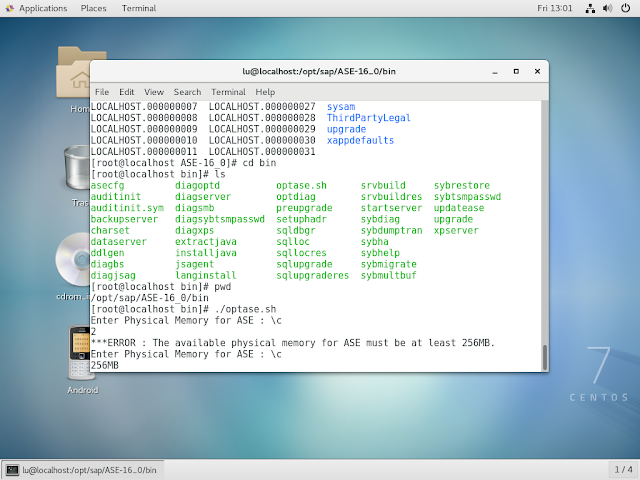Click the 'ThirdPartyLegal' directory name

[x=369, y=118]
